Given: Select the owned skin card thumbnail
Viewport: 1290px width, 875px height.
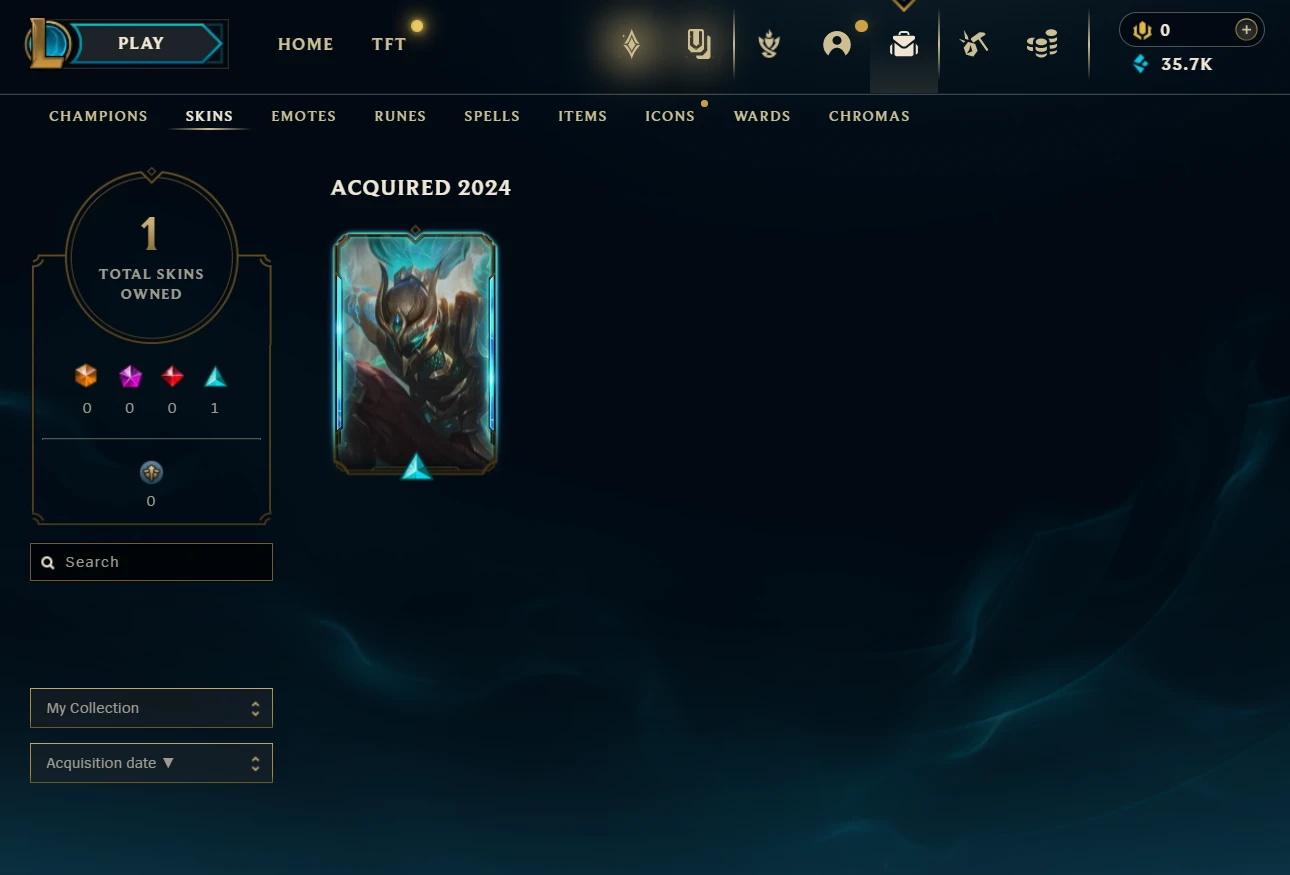Looking at the screenshot, I should click(x=415, y=353).
